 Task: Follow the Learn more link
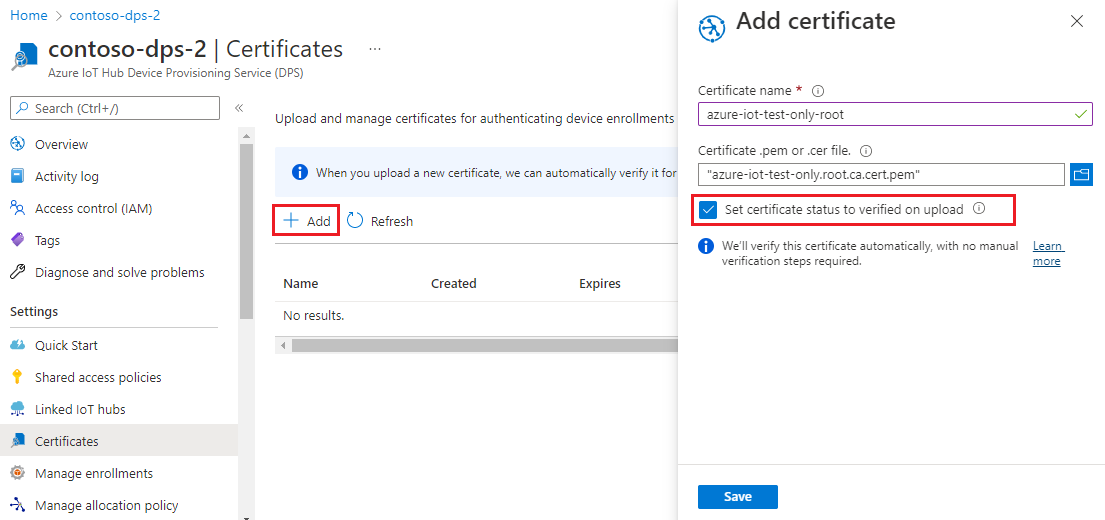1048,254
